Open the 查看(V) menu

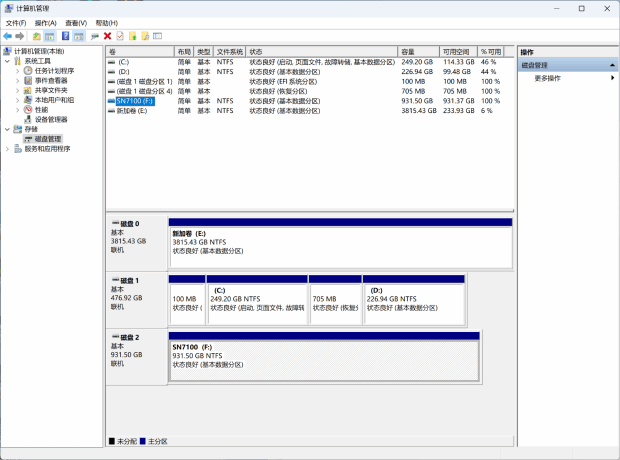tap(76, 23)
